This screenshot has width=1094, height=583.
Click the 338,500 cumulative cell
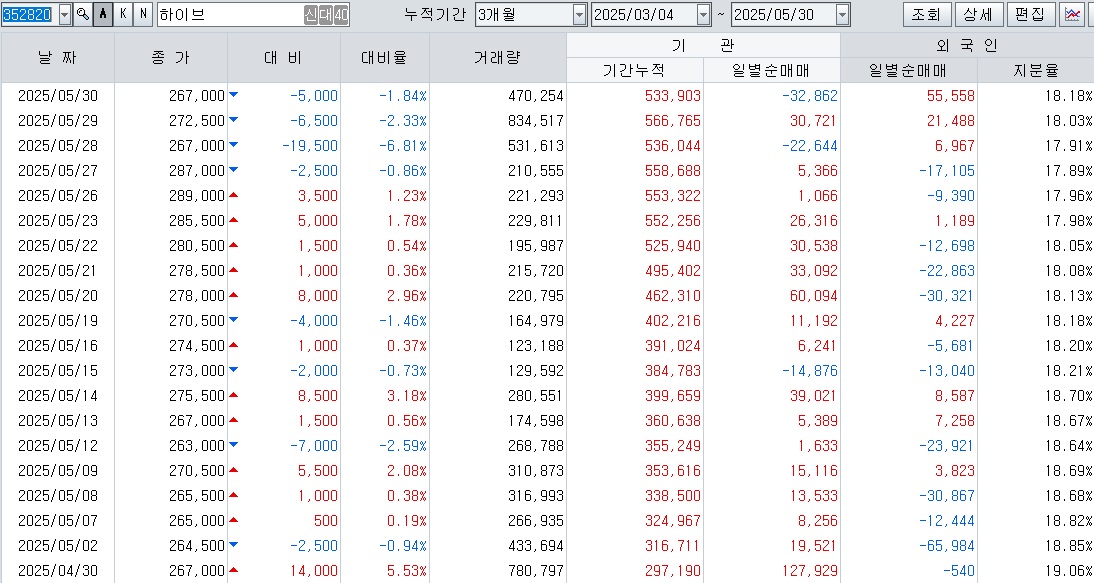coord(673,496)
